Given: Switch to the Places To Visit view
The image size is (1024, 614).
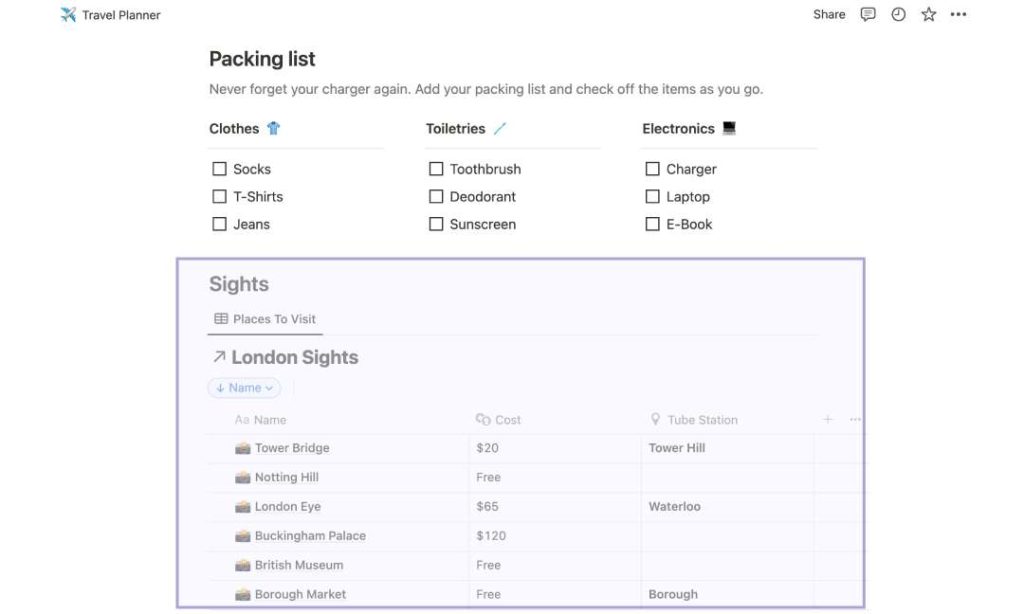Looking at the screenshot, I should click(x=264, y=318).
